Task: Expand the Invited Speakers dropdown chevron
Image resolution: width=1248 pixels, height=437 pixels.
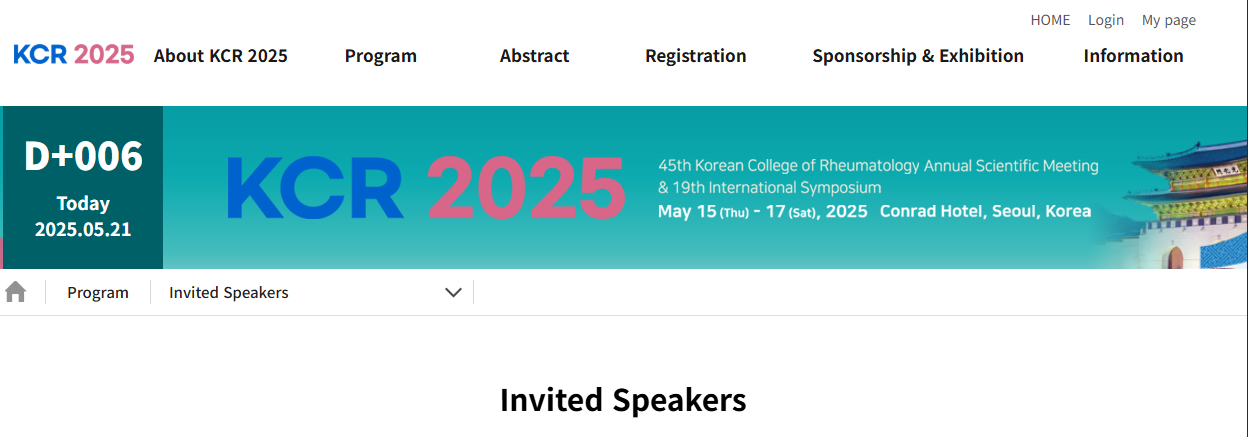Action: coord(453,292)
